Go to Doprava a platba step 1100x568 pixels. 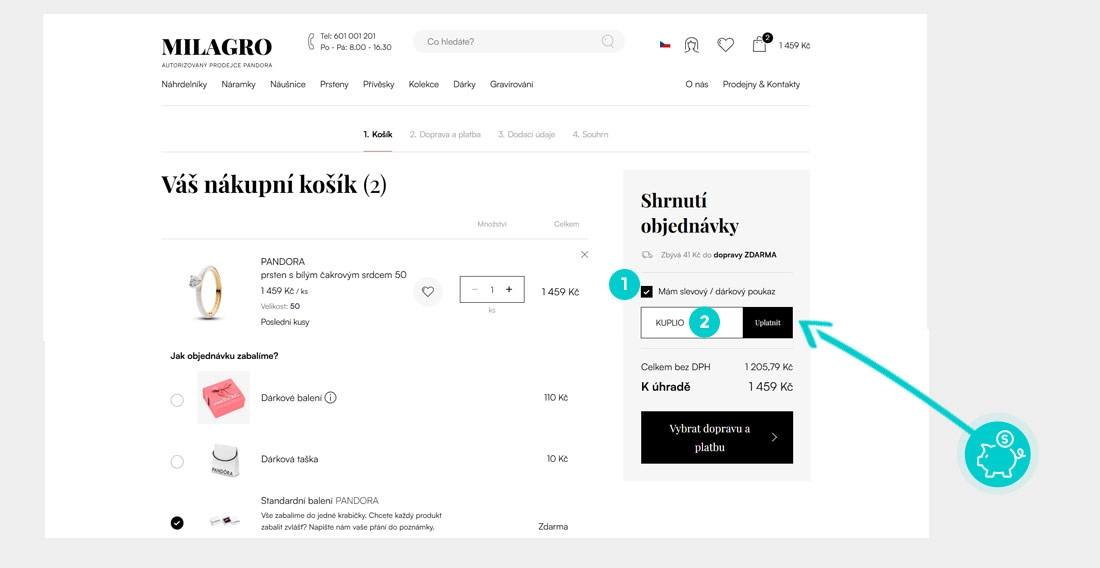[x=445, y=135]
